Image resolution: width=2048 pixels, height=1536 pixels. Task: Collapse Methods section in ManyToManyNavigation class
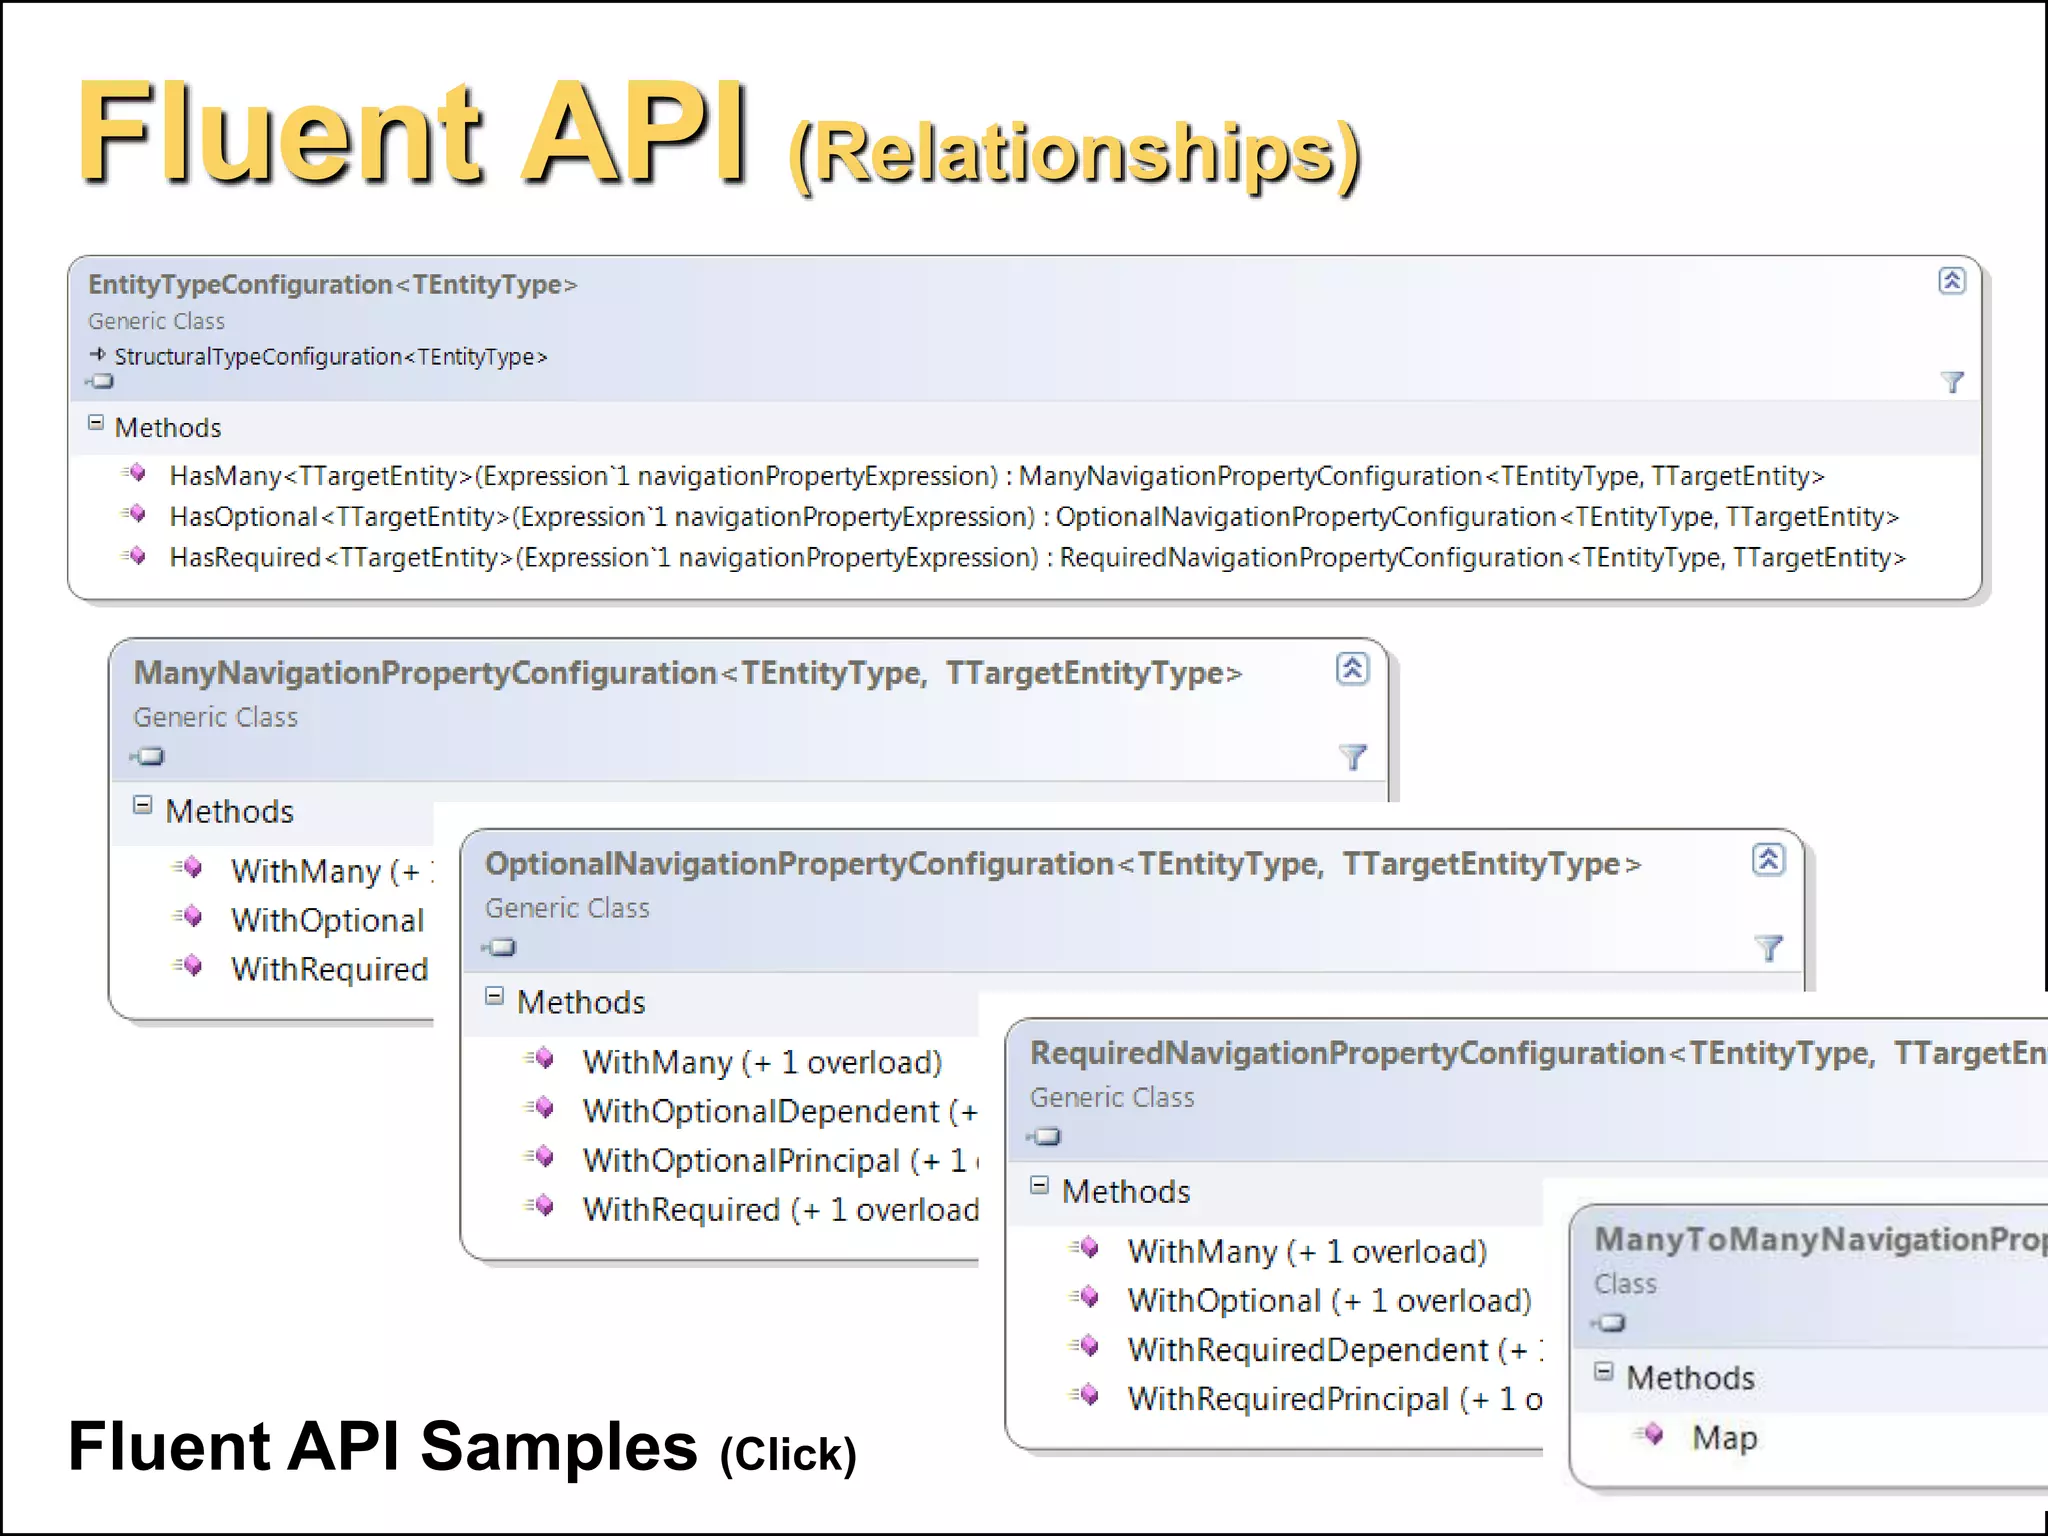(1604, 1371)
